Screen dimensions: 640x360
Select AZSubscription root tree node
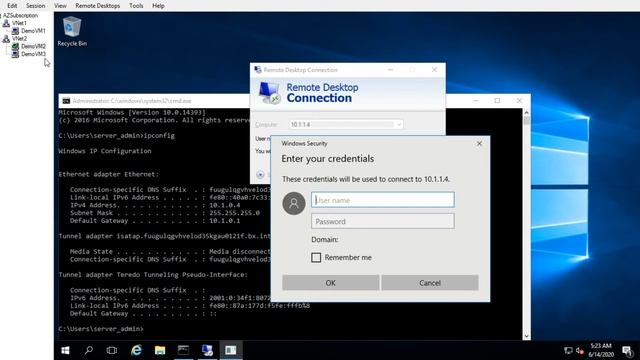tap(20, 16)
